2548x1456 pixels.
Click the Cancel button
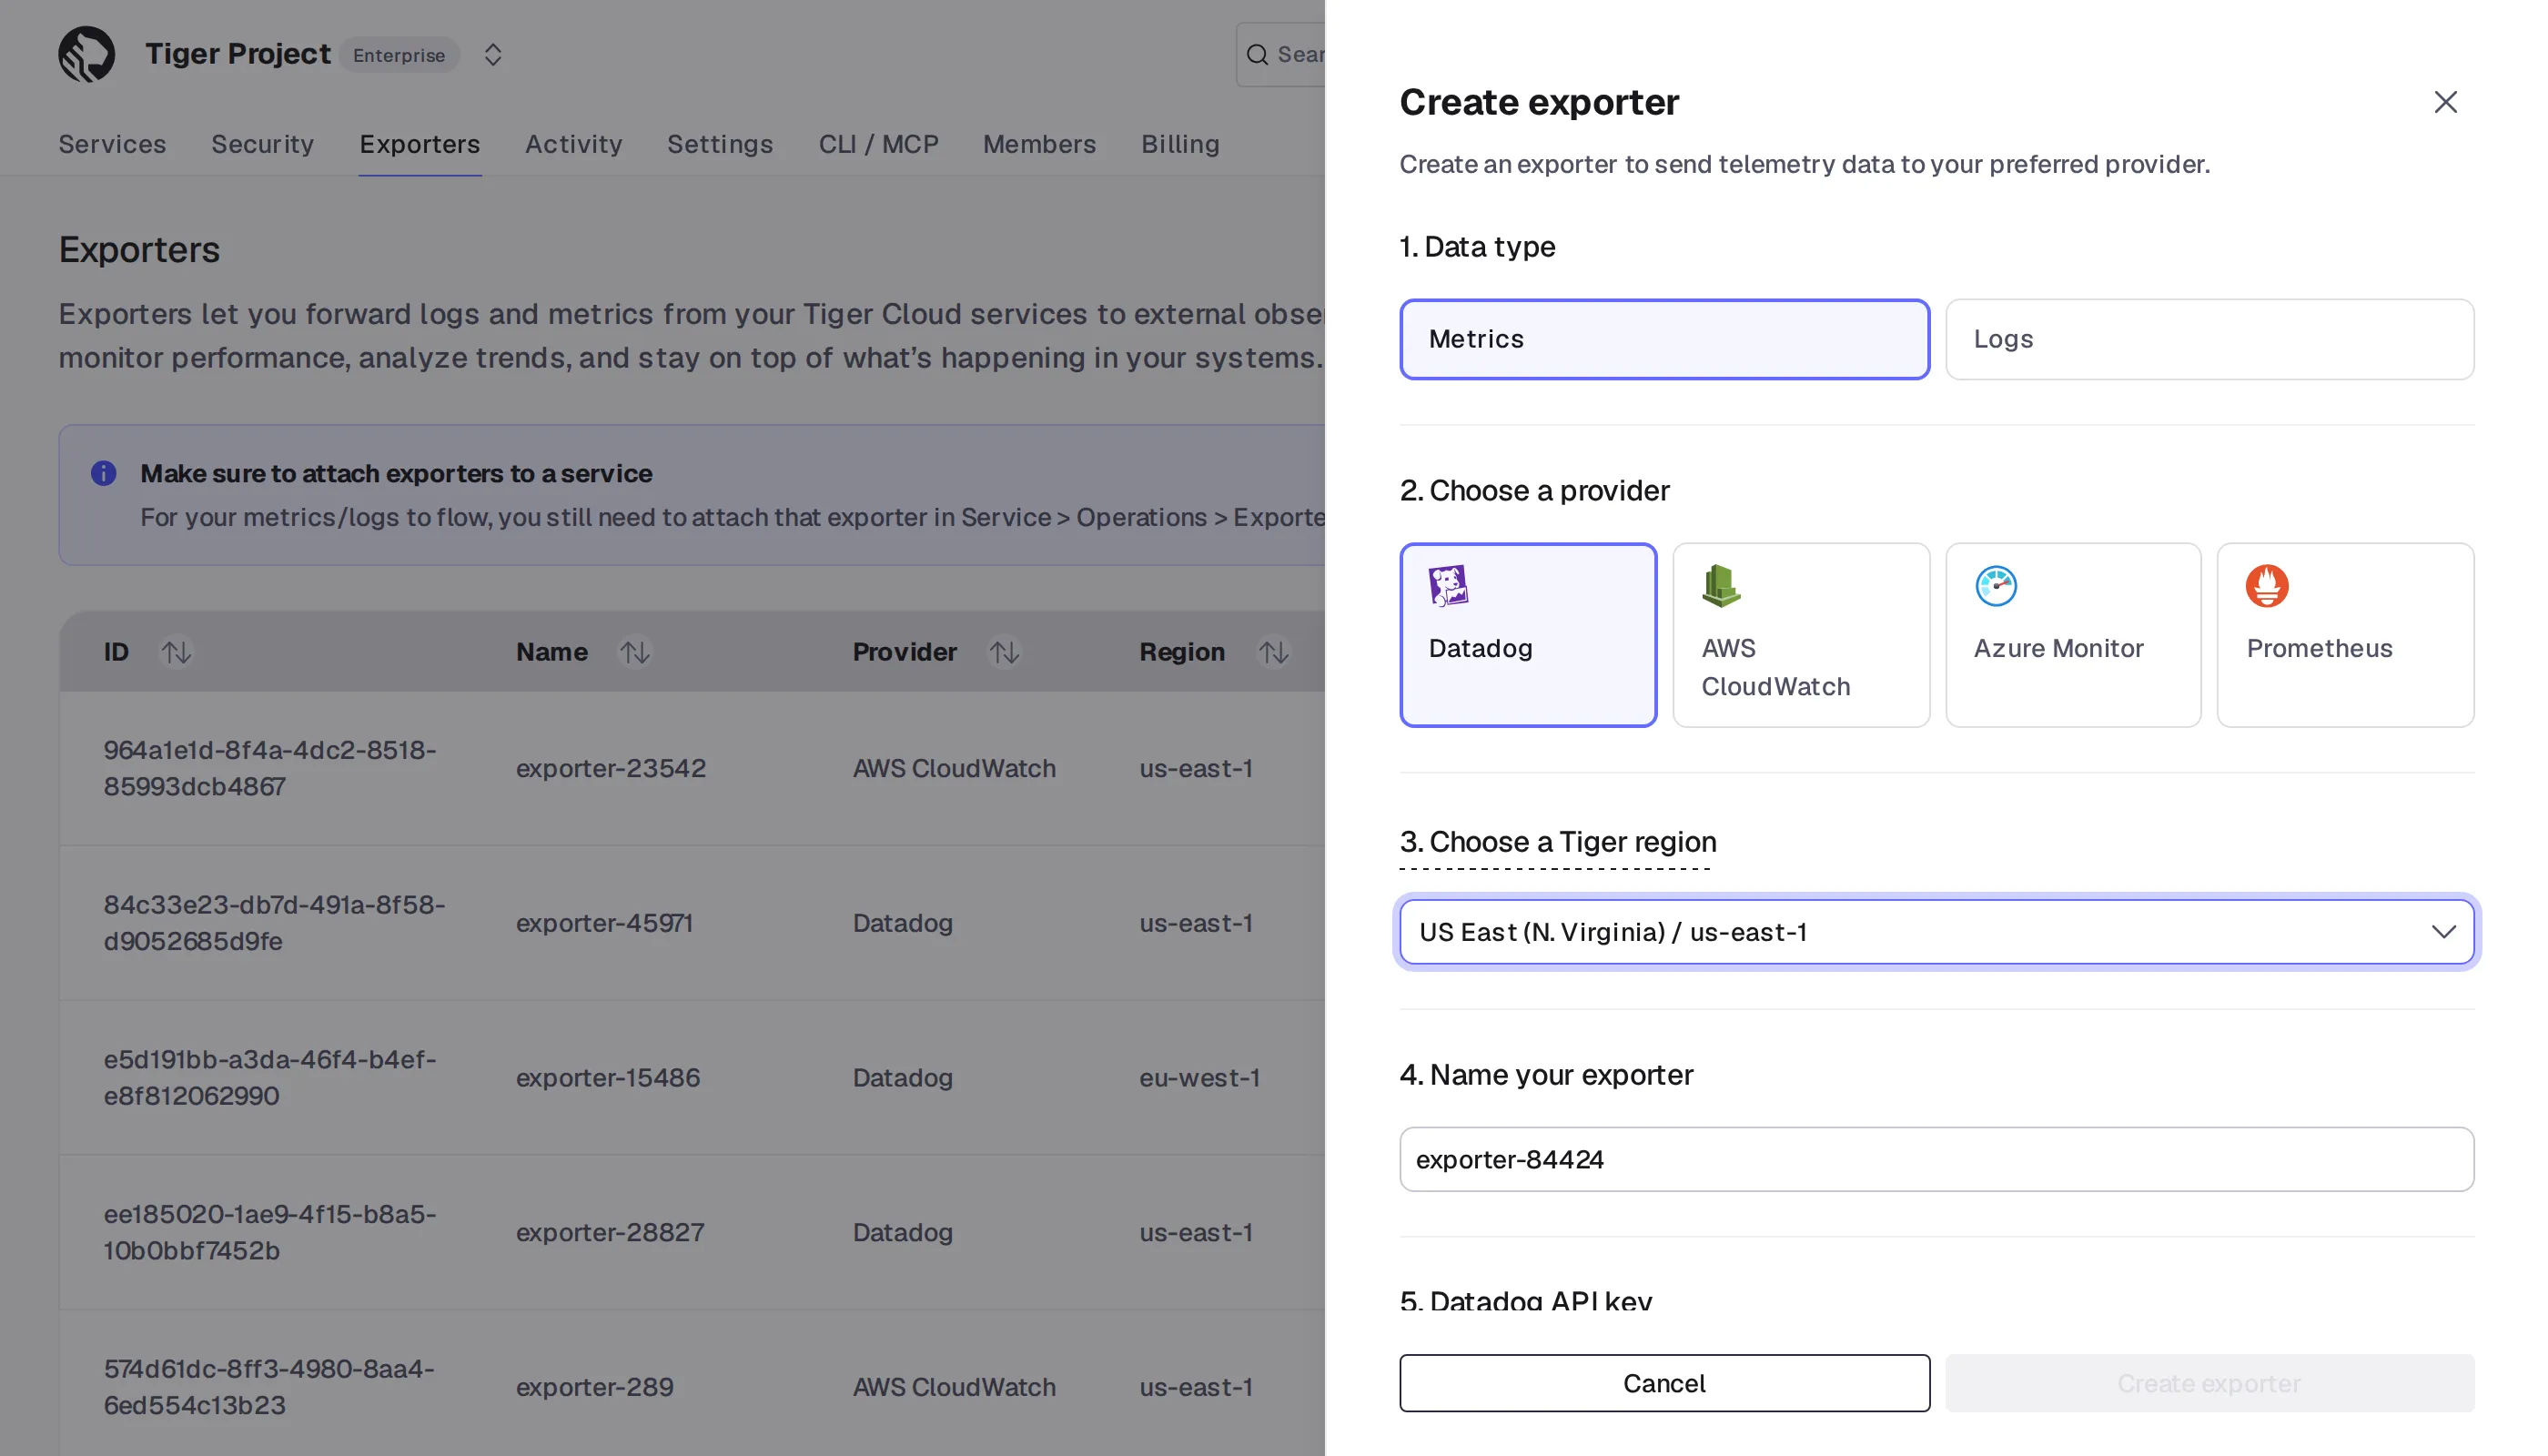(1664, 1383)
